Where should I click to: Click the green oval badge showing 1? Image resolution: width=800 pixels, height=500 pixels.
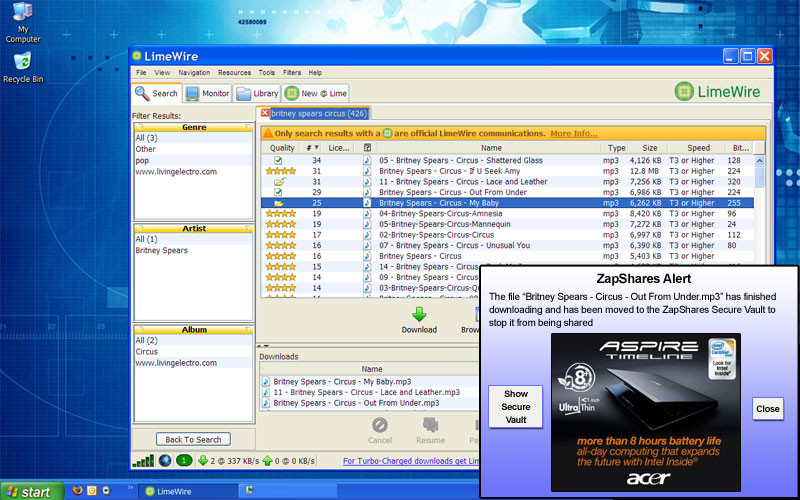pos(184,461)
